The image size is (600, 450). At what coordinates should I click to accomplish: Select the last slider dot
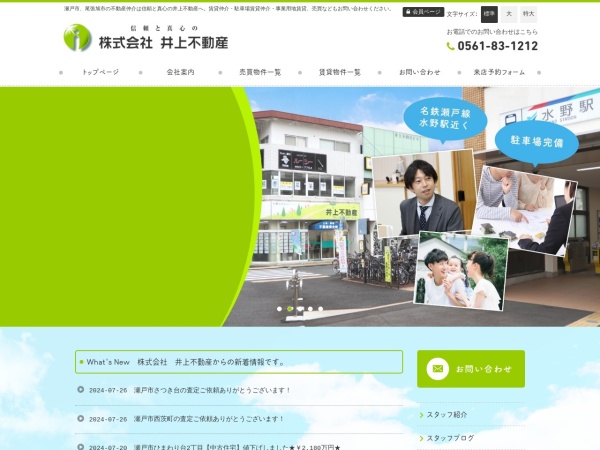pyautogui.click(x=321, y=309)
